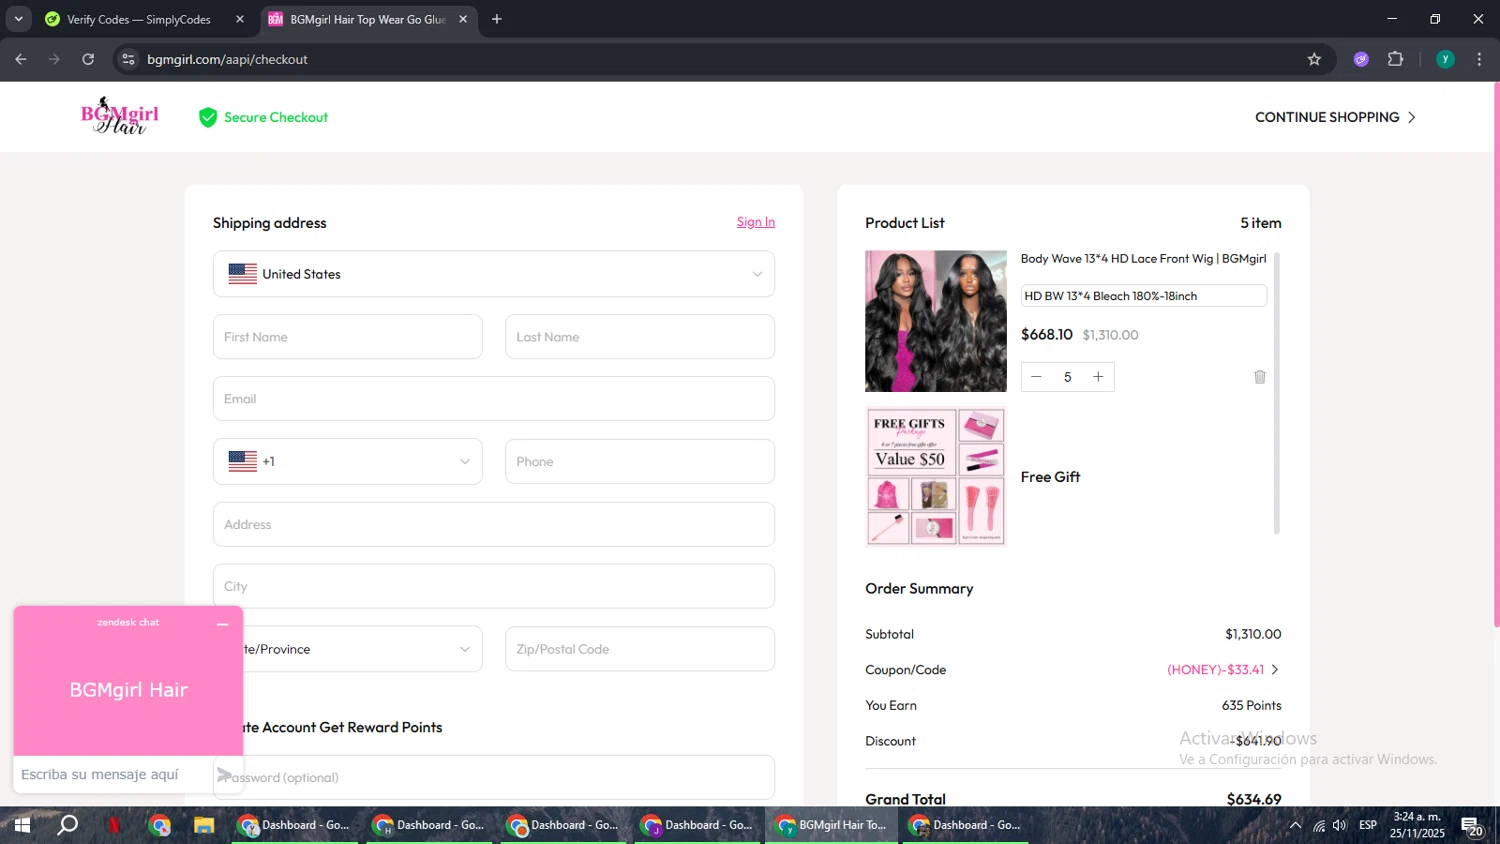This screenshot has width=1500, height=844.
Task: Click the Zip/Postal Code field
Action: click(640, 649)
